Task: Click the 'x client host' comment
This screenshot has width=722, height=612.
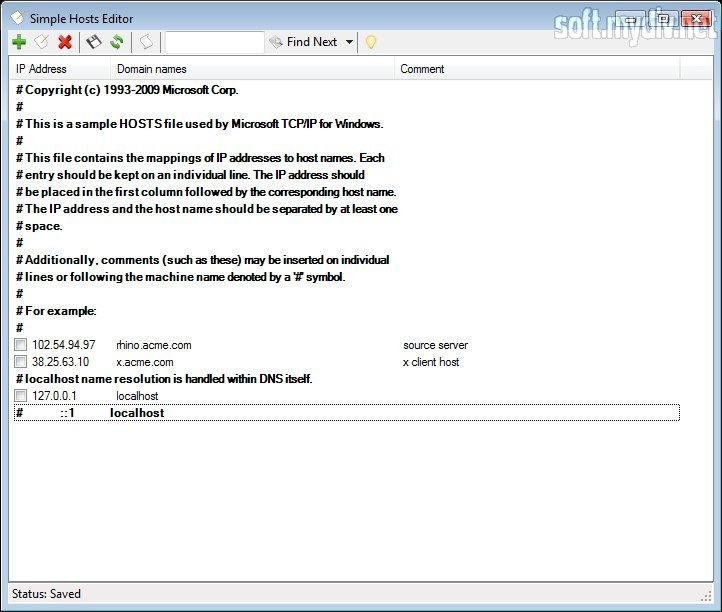Action: tap(431, 362)
